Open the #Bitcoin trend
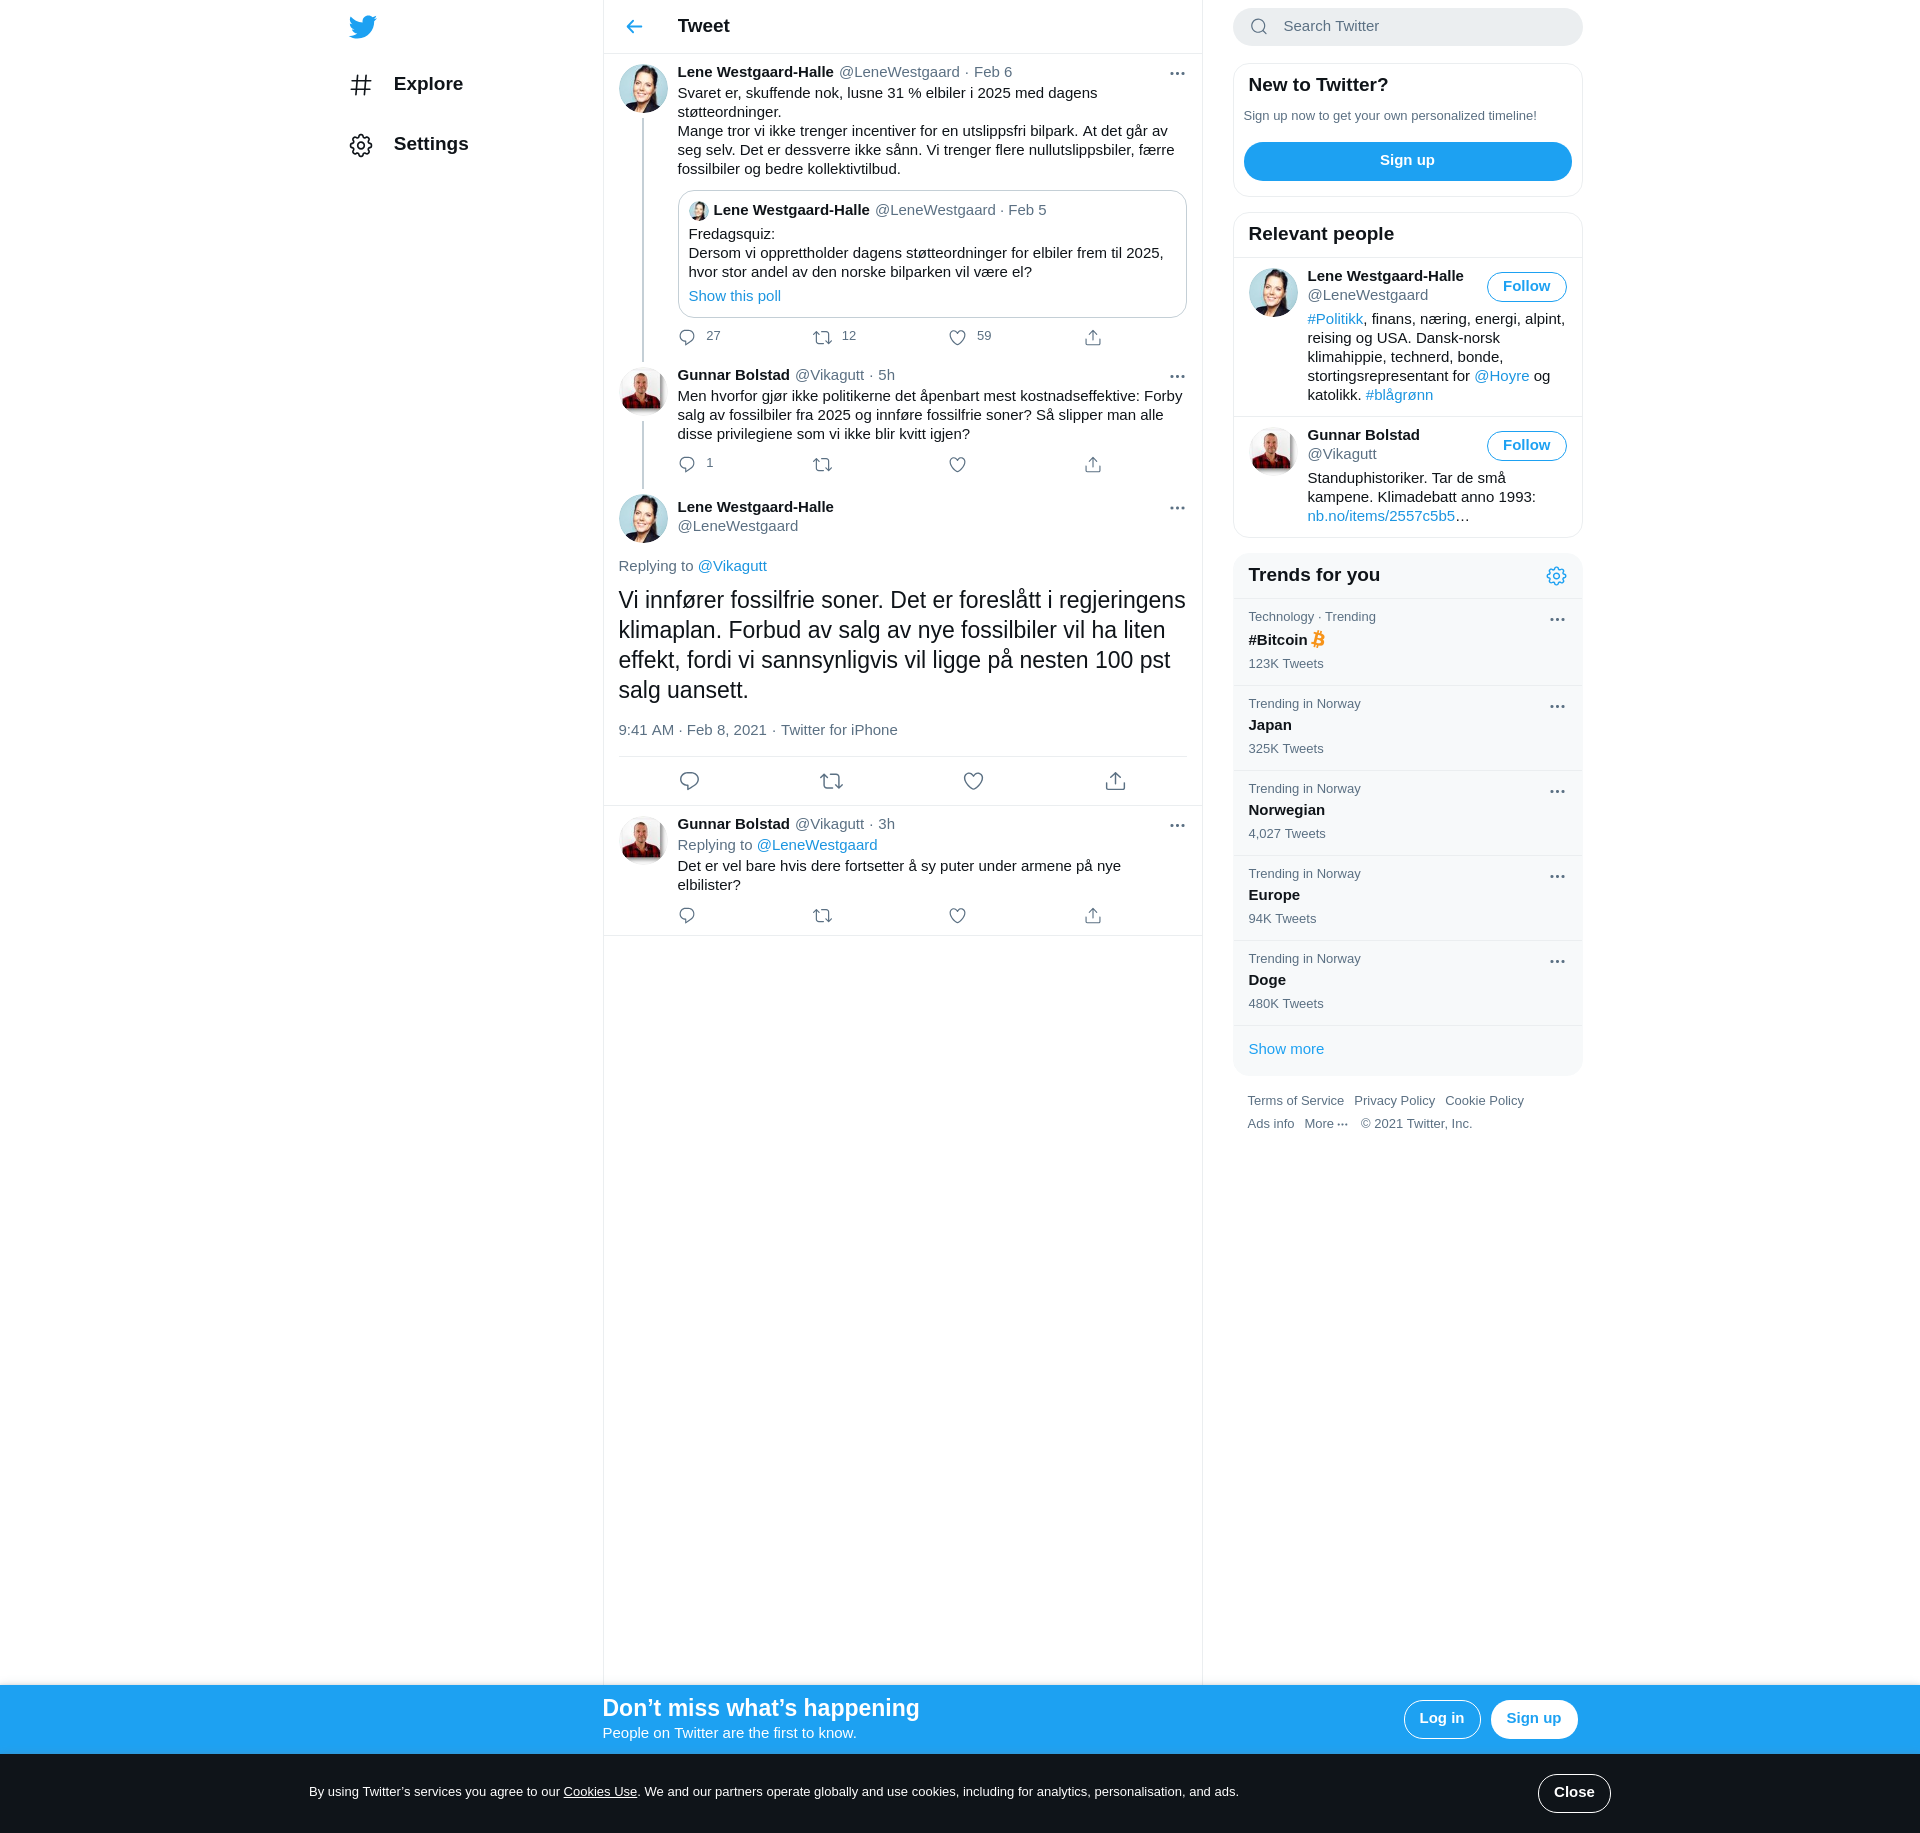The height and width of the screenshot is (1833, 1920). [x=1407, y=642]
